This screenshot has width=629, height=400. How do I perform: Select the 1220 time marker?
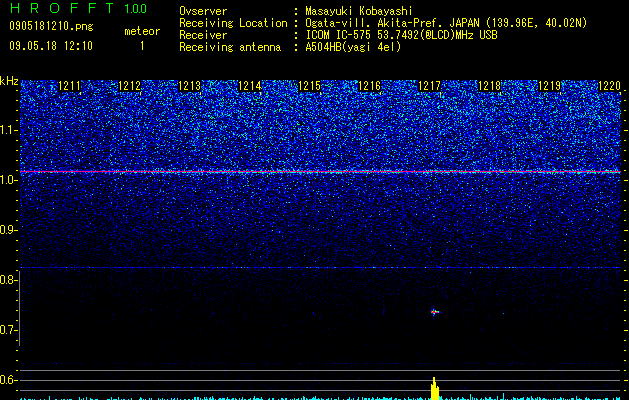pyautogui.click(x=609, y=86)
